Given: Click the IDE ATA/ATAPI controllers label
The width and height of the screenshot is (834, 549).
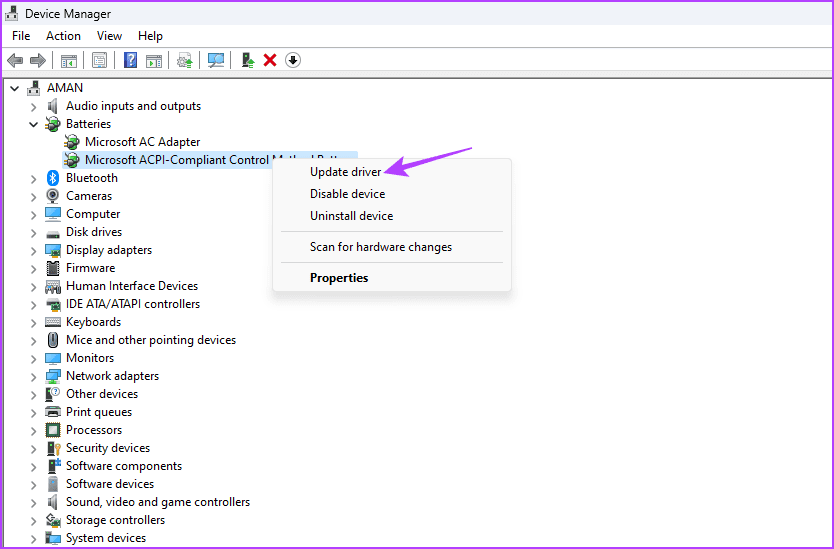Looking at the screenshot, I should [x=133, y=304].
